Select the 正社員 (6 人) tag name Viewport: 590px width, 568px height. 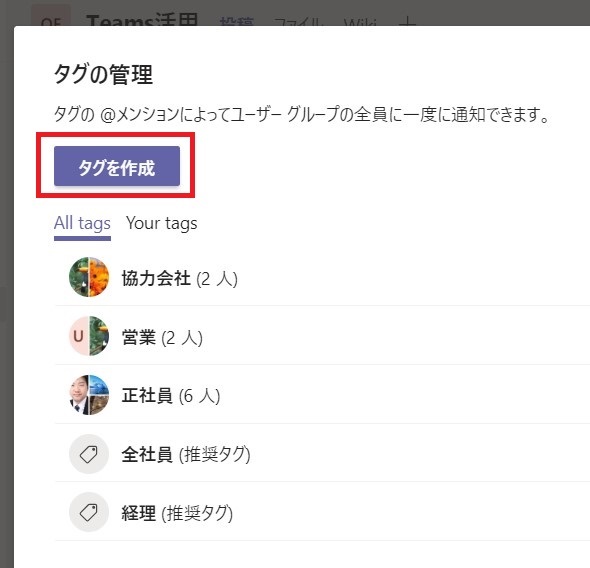171,396
